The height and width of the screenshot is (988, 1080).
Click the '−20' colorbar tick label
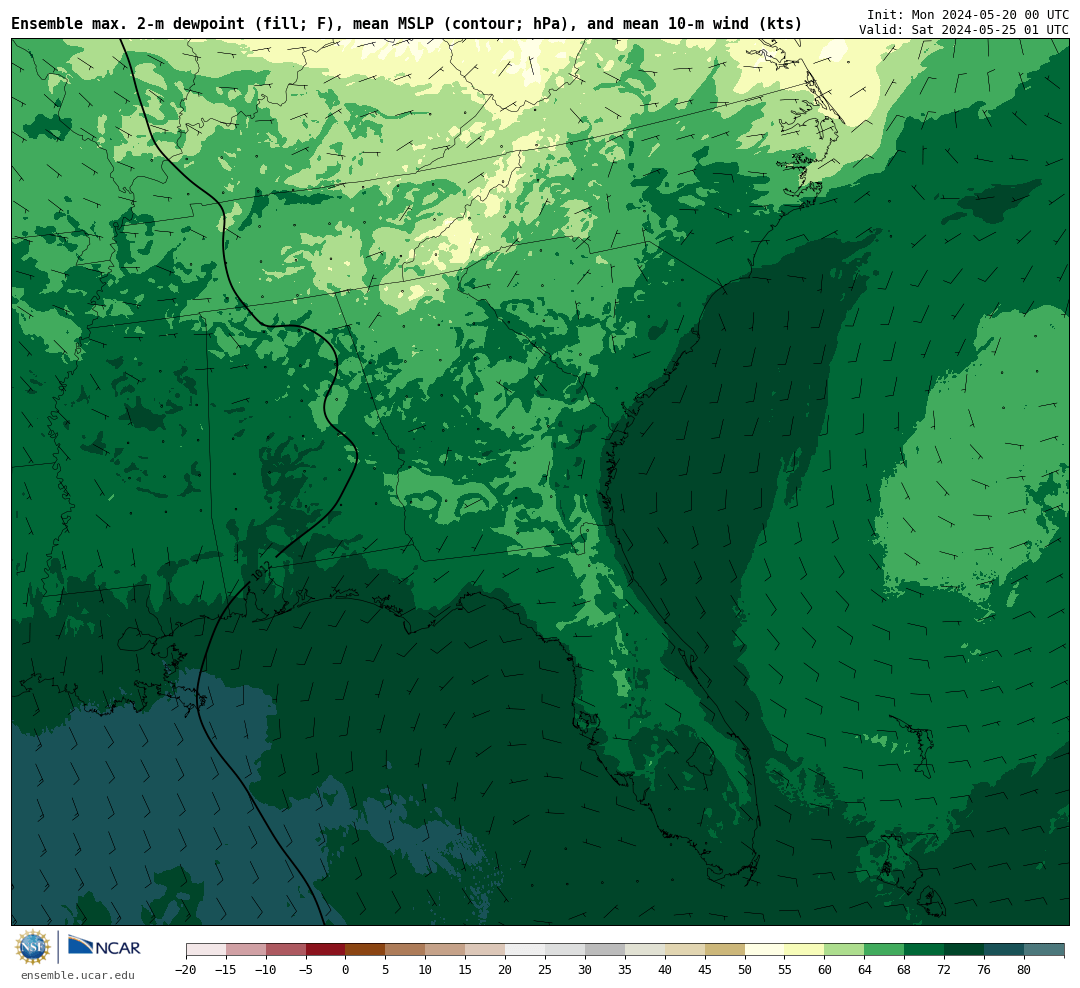coord(186,970)
